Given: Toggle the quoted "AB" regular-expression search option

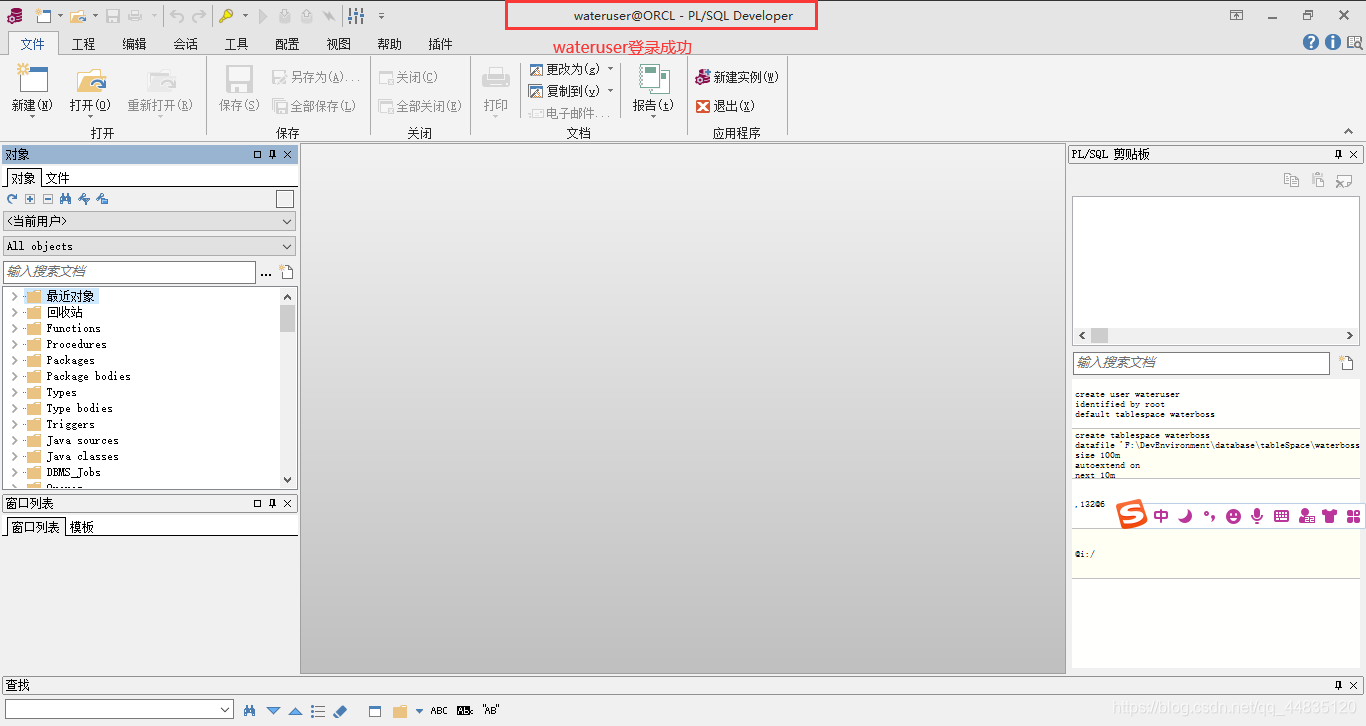Looking at the screenshot, I should 491,711.
